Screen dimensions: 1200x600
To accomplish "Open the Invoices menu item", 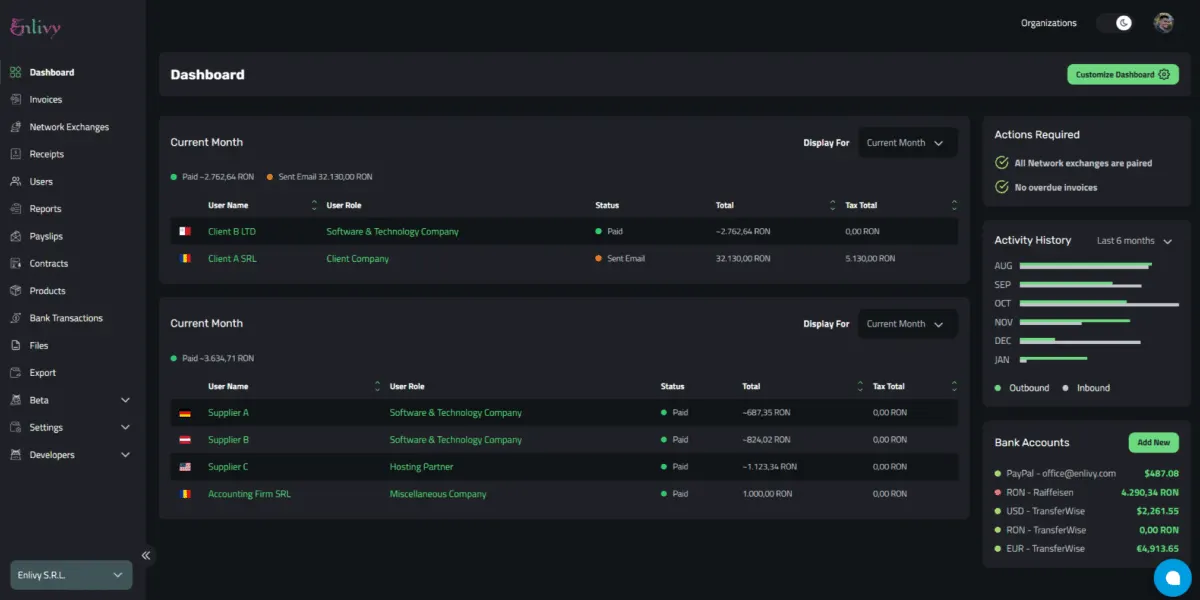I will (46, 100).
